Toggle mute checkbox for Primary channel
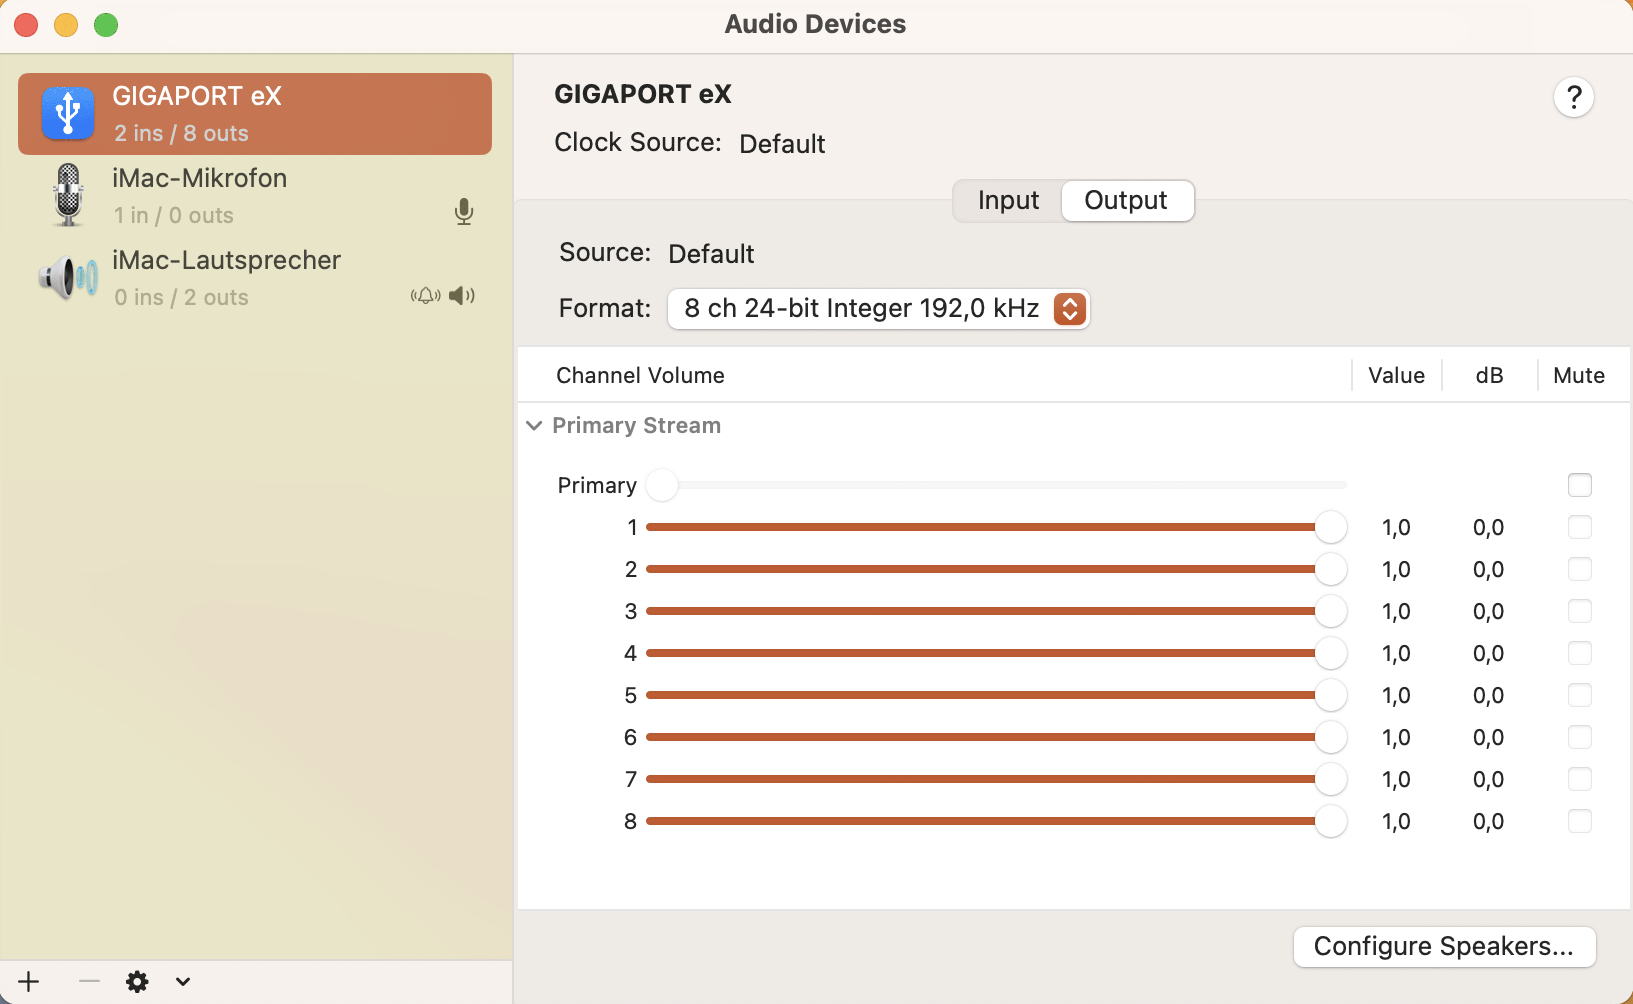The width and height of the screenshot is (1633, 1004). coord(1580,485)
